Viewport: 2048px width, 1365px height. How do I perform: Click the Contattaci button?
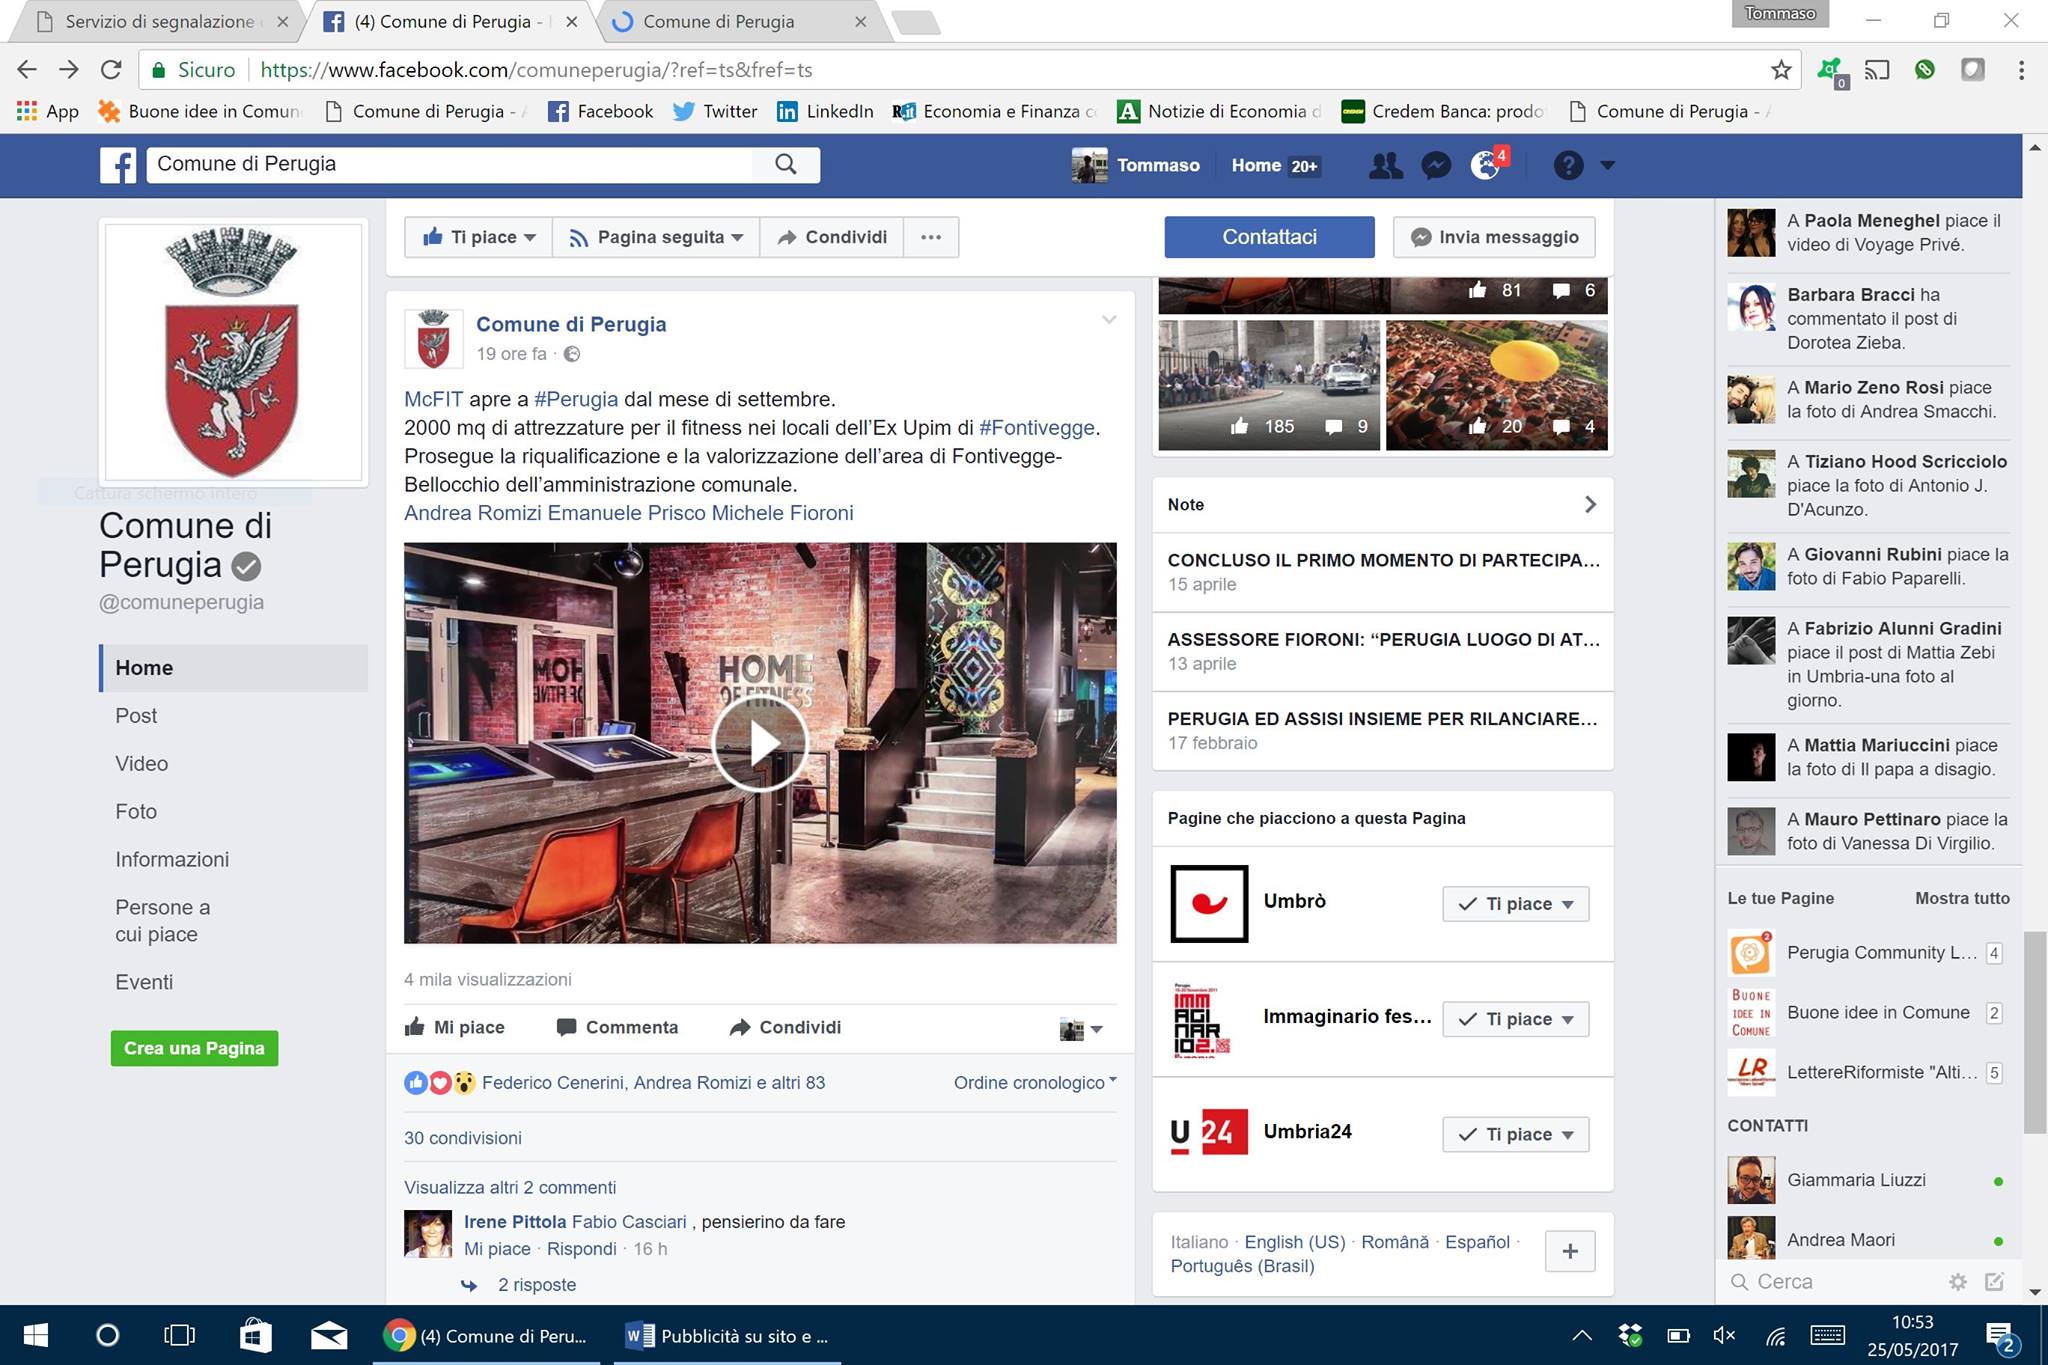point(1269,237)
